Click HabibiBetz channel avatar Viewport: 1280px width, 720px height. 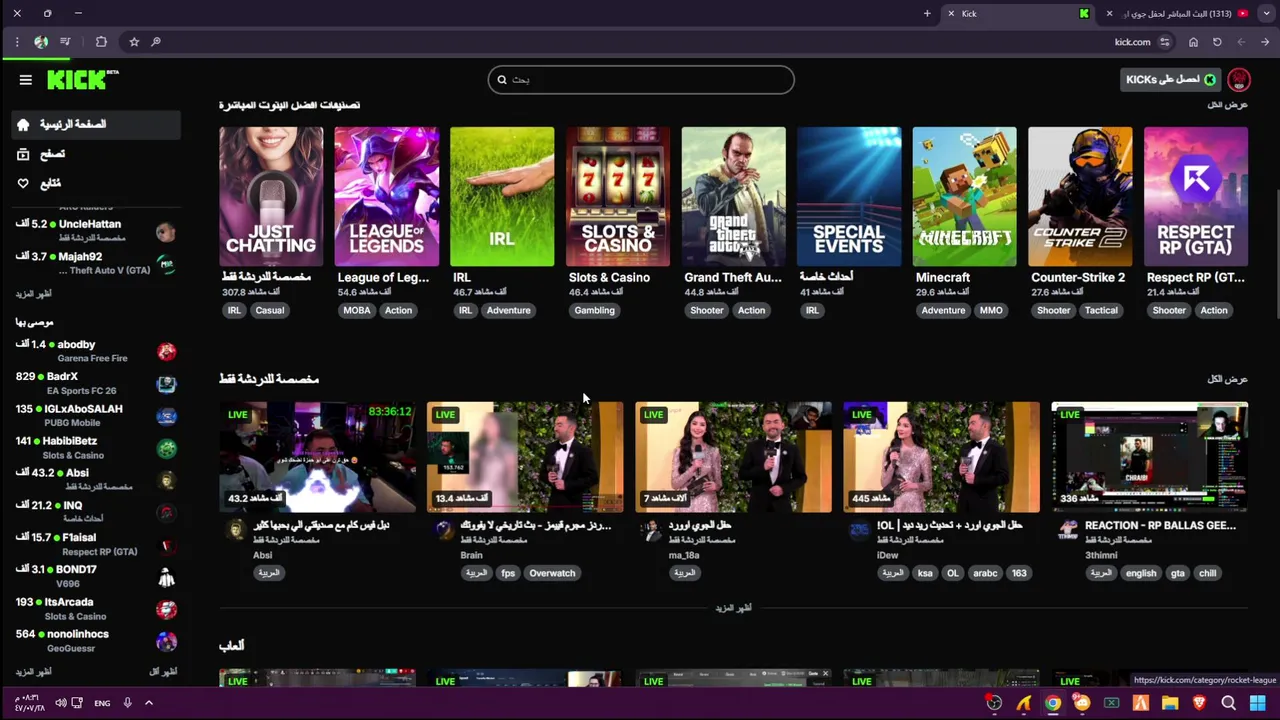(x=167, y=448)
